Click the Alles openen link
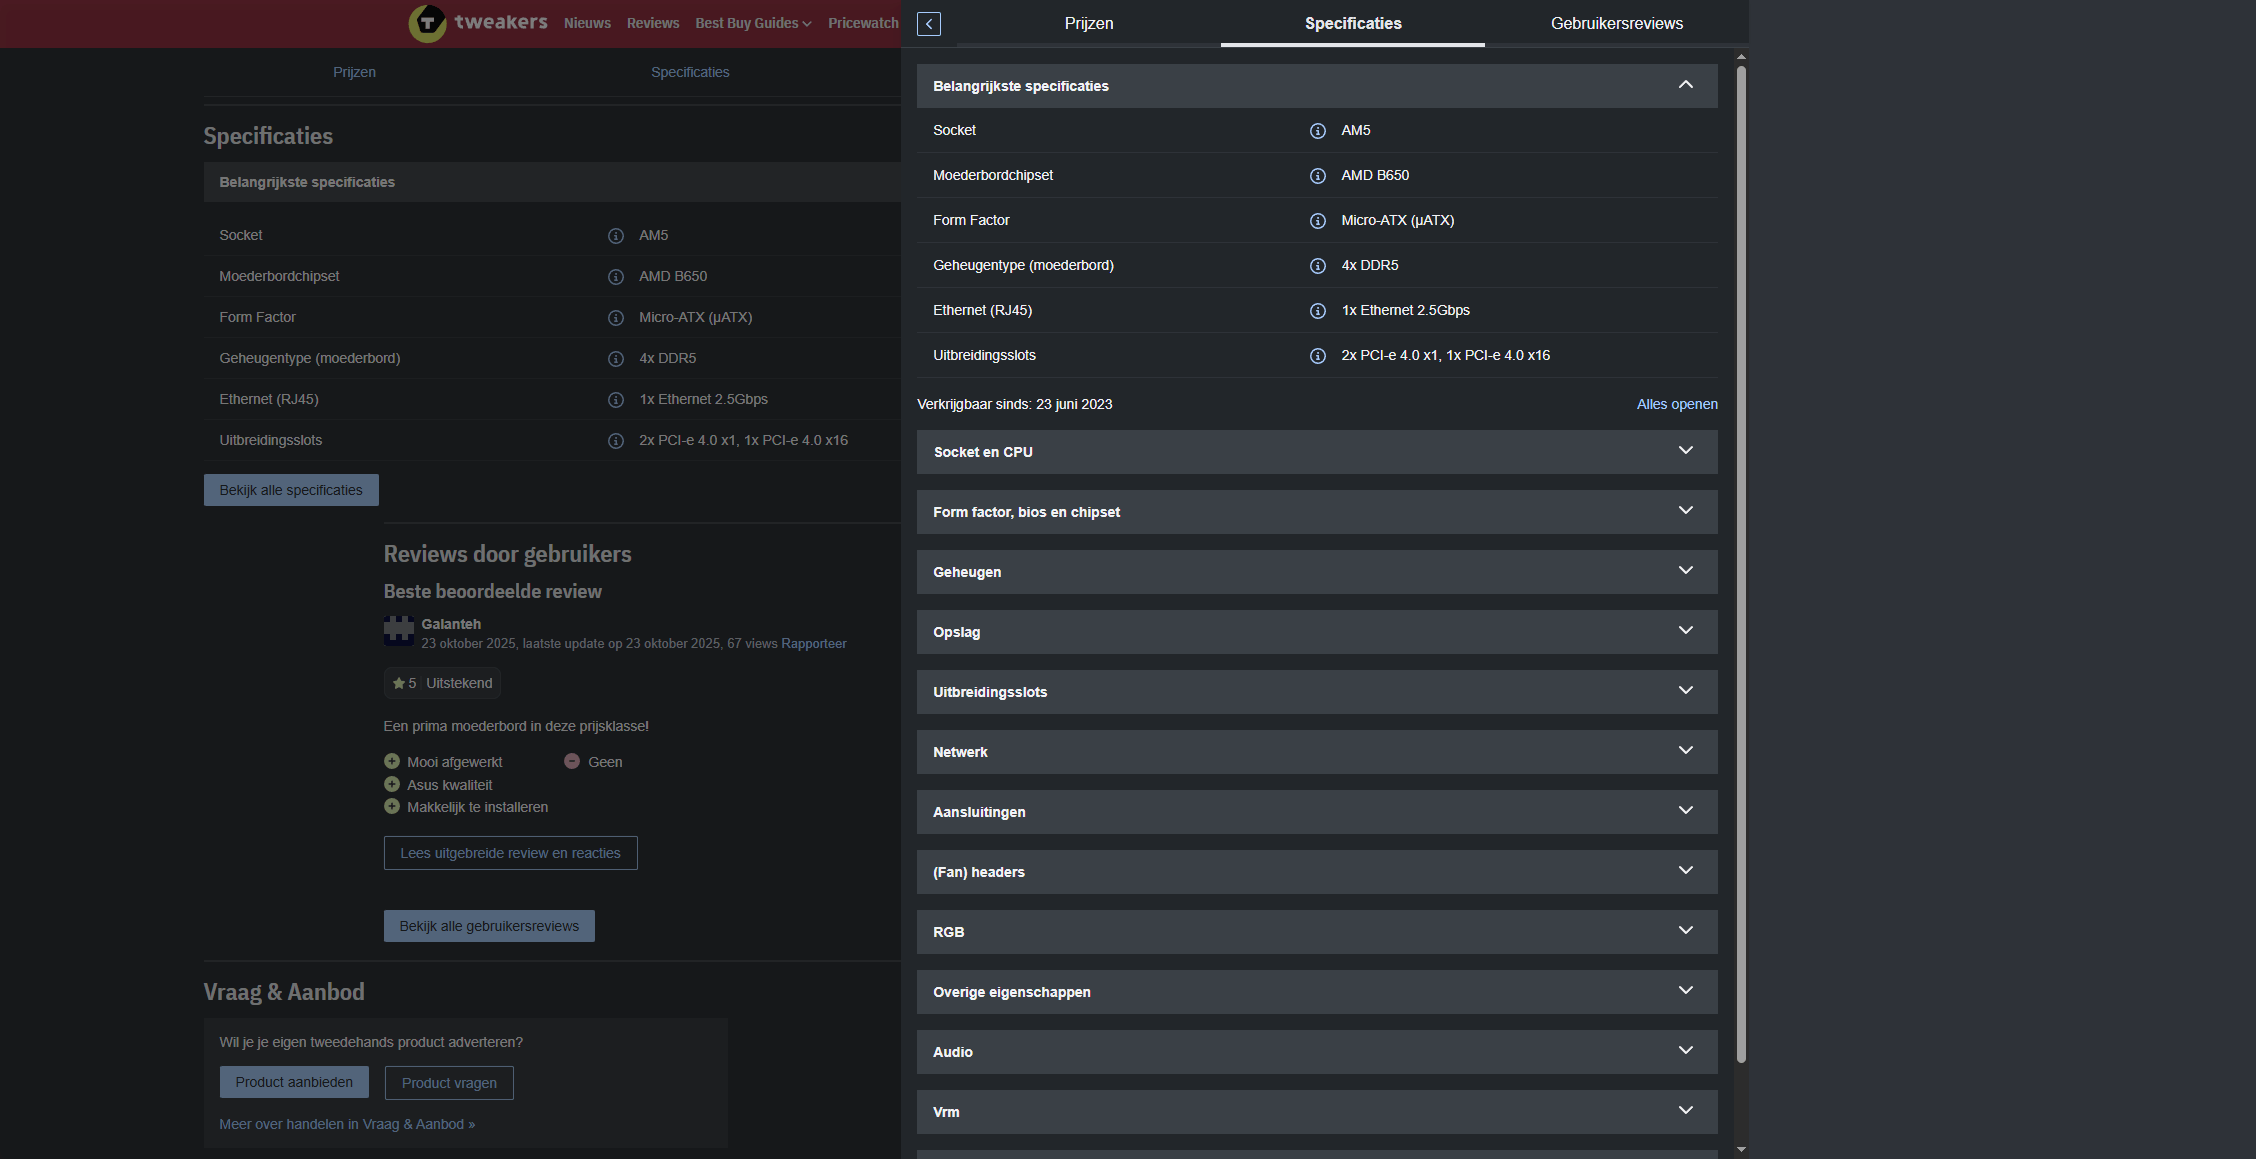This screenshot has height=1159, width=2256. 1676,404
